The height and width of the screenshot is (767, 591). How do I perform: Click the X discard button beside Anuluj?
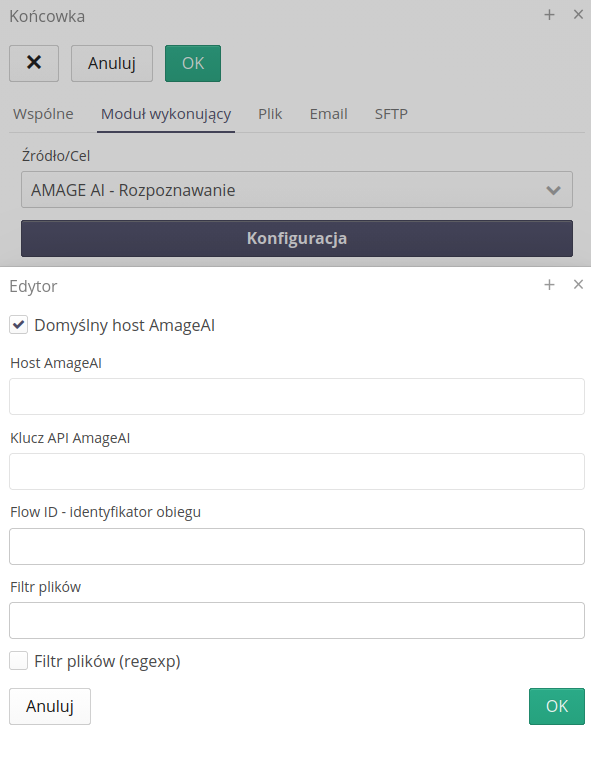34,64
